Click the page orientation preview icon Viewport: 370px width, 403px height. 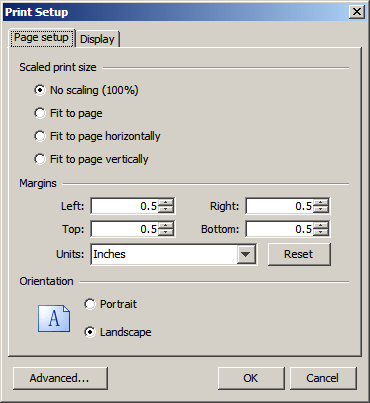(54, 318)
